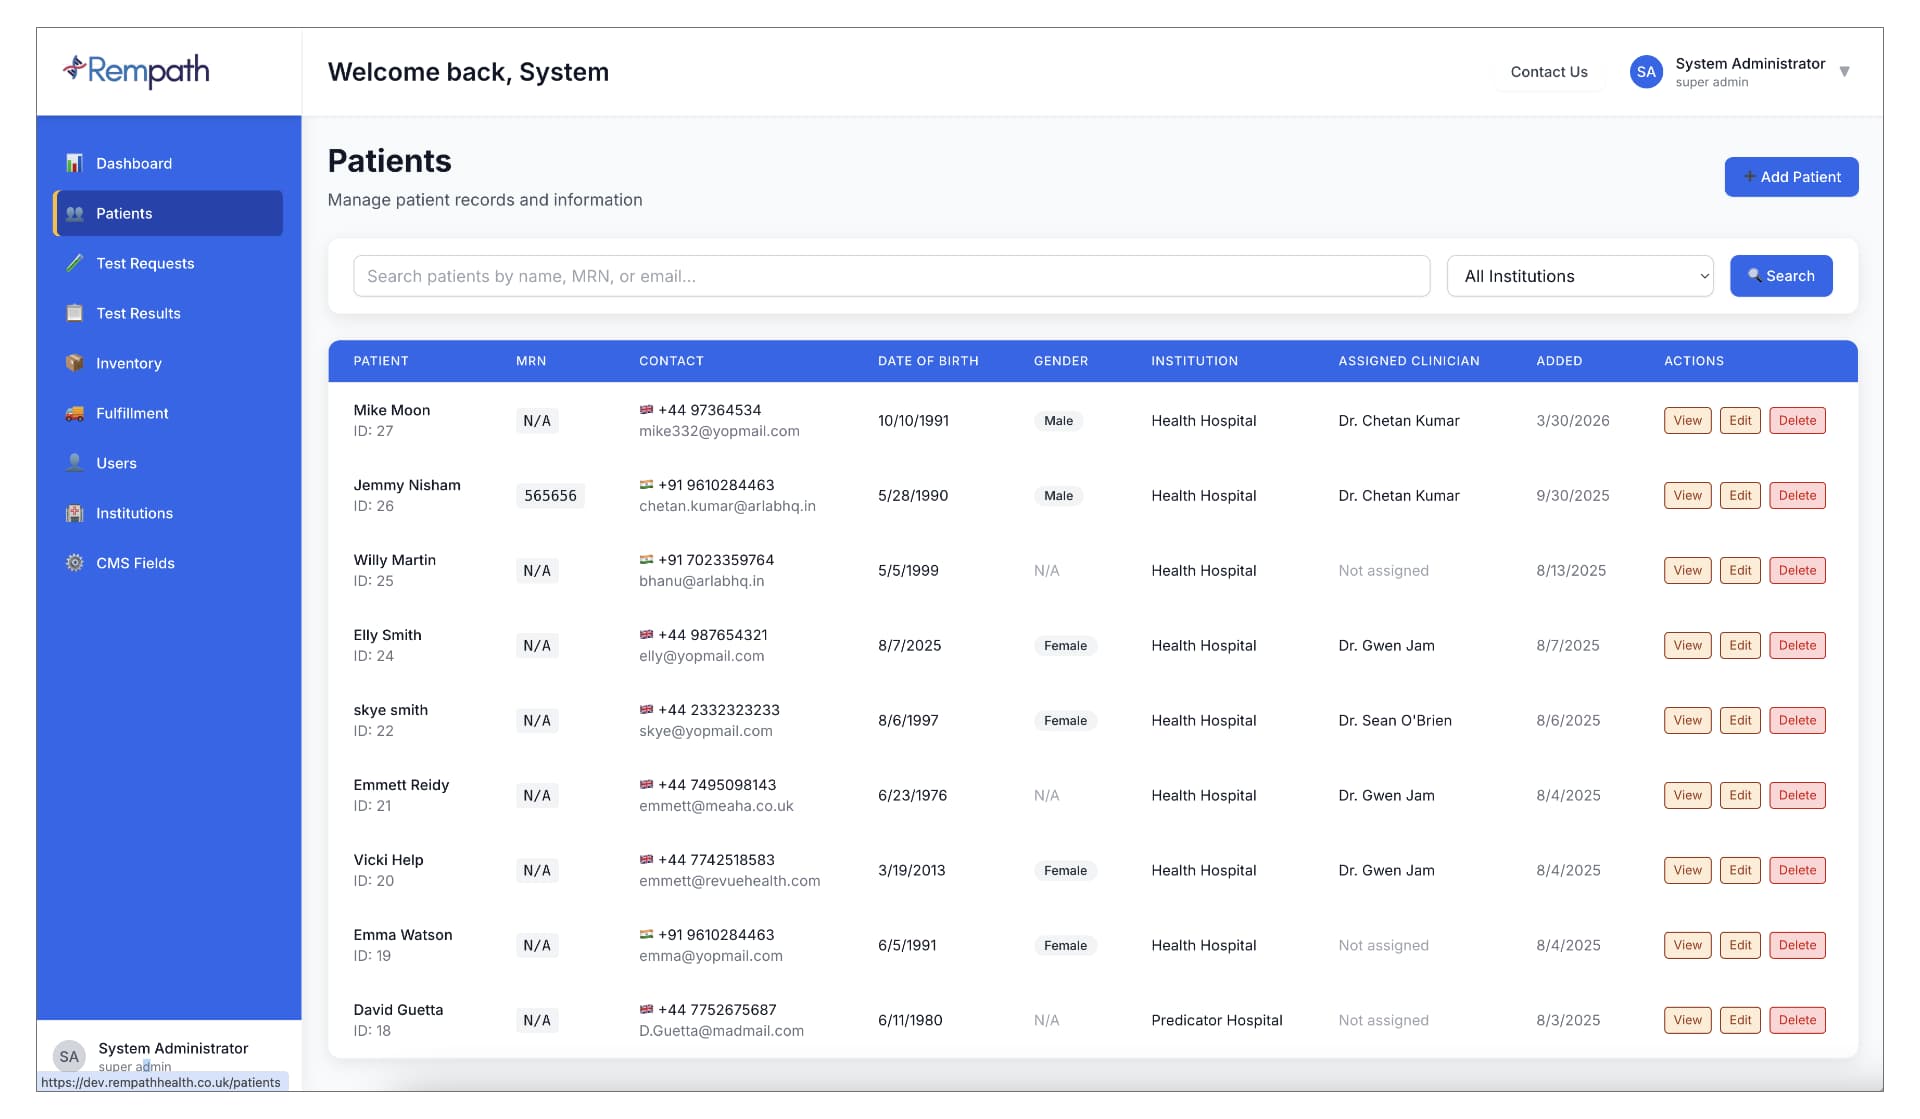The width and height of the screenshot is (1920, 1119).
Task: Click the Test Requests pencil icon
Action: coord(74,263)
